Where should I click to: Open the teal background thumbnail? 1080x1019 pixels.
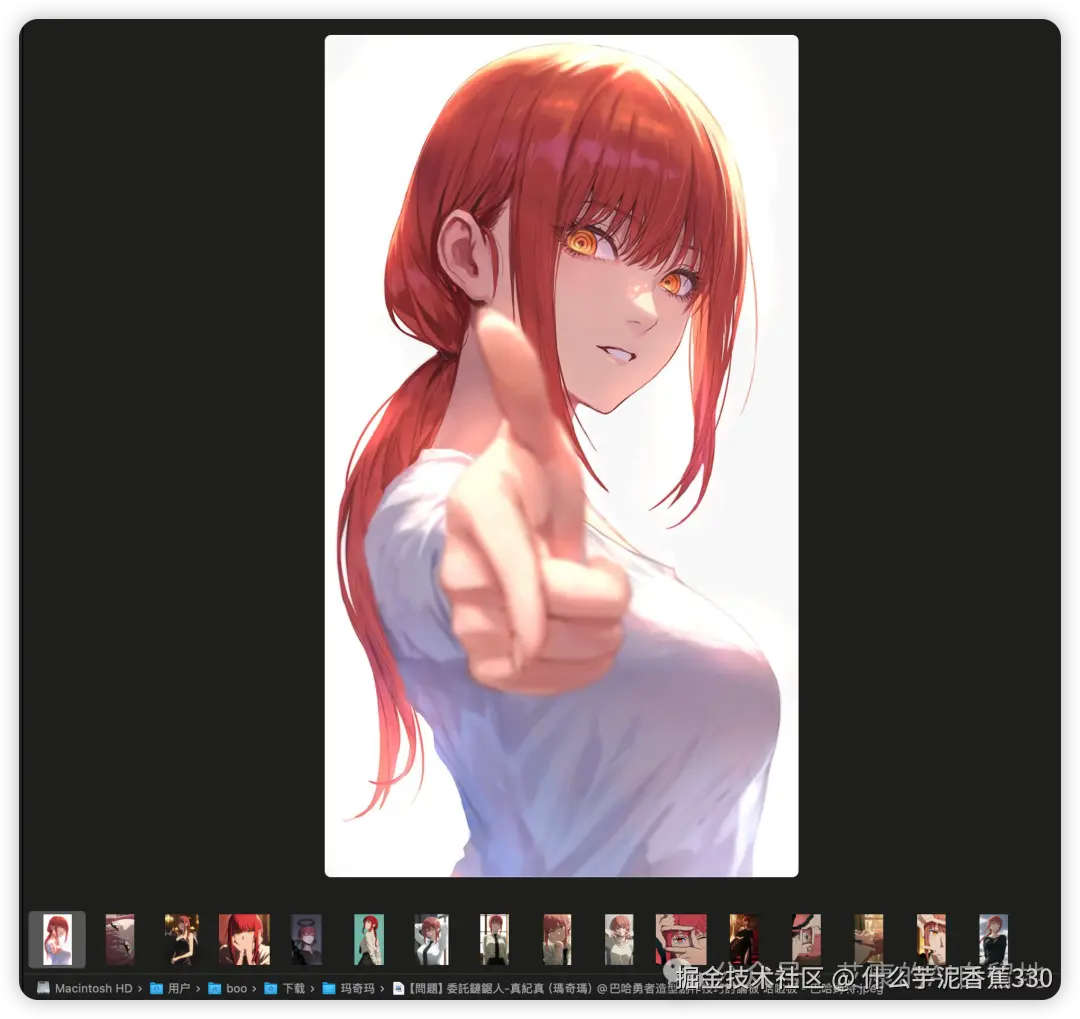(x=369, y=939)
